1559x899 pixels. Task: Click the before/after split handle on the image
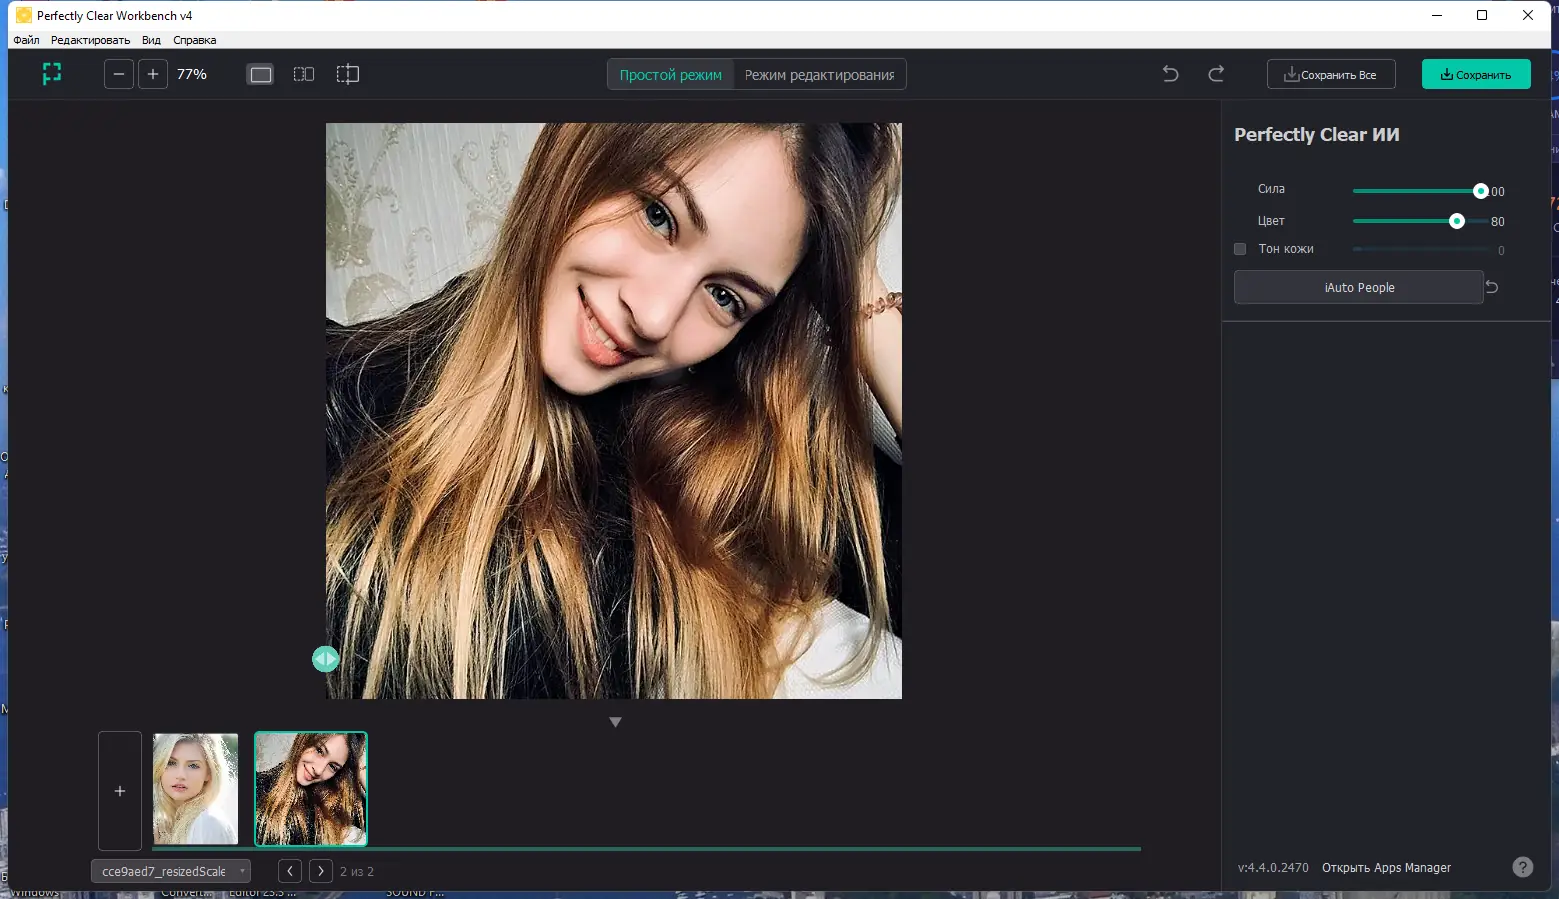pos(325,659)
